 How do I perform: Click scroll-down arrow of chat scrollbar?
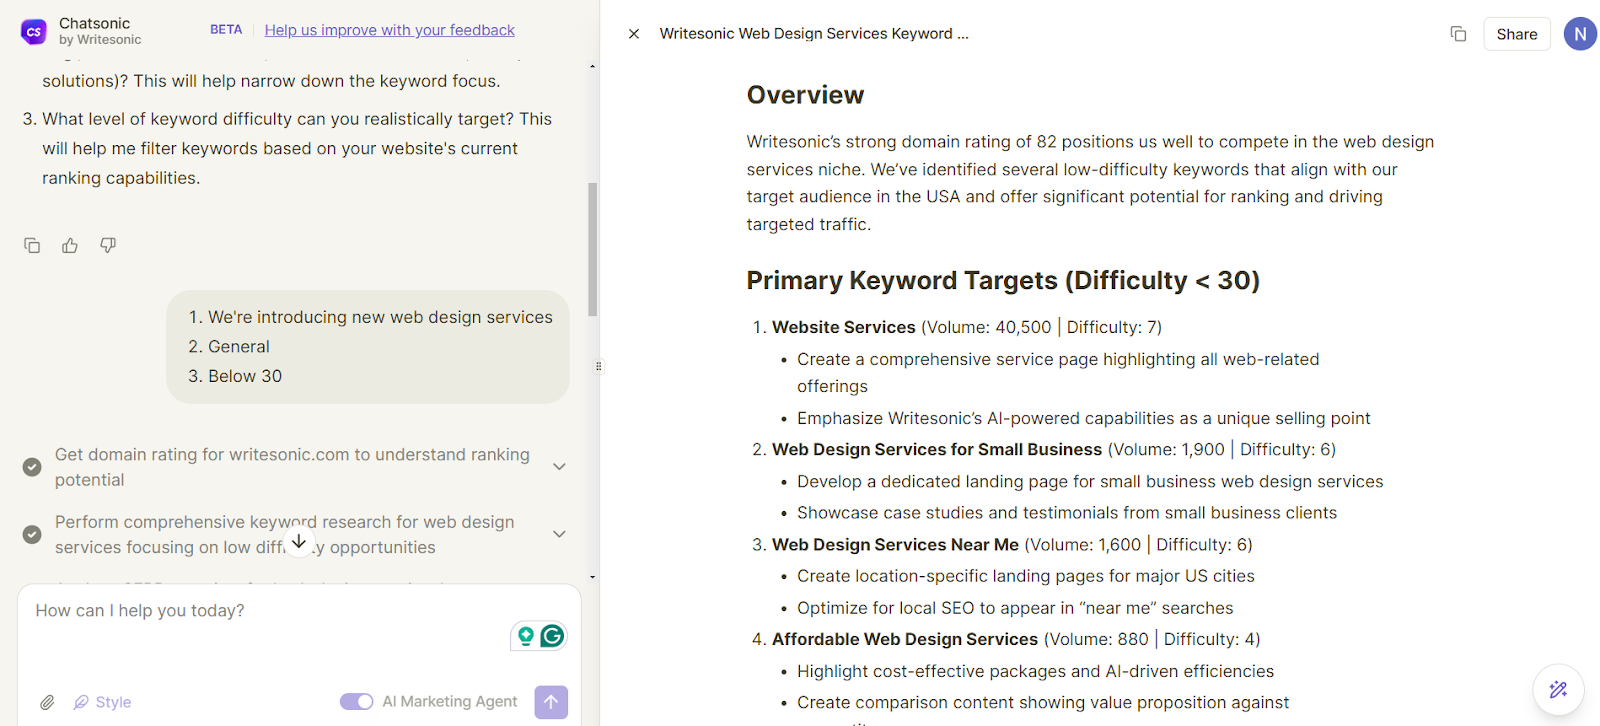pos(592,577)
